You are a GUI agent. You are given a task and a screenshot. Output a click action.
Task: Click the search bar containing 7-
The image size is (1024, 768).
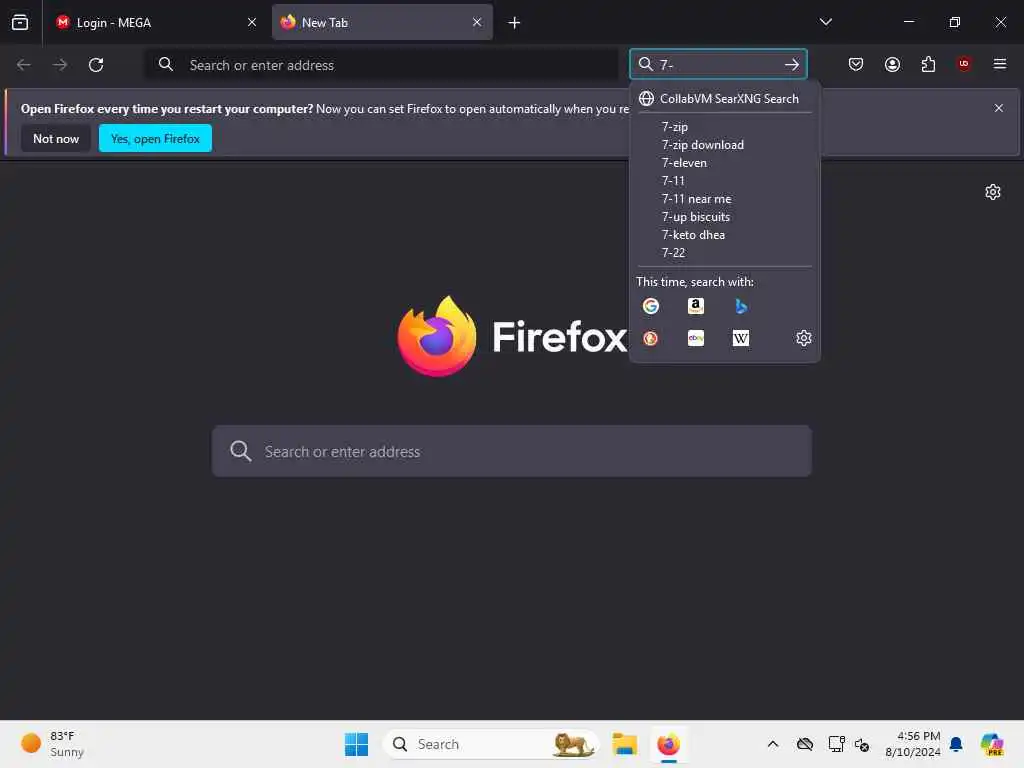click(x=718, y=64)
